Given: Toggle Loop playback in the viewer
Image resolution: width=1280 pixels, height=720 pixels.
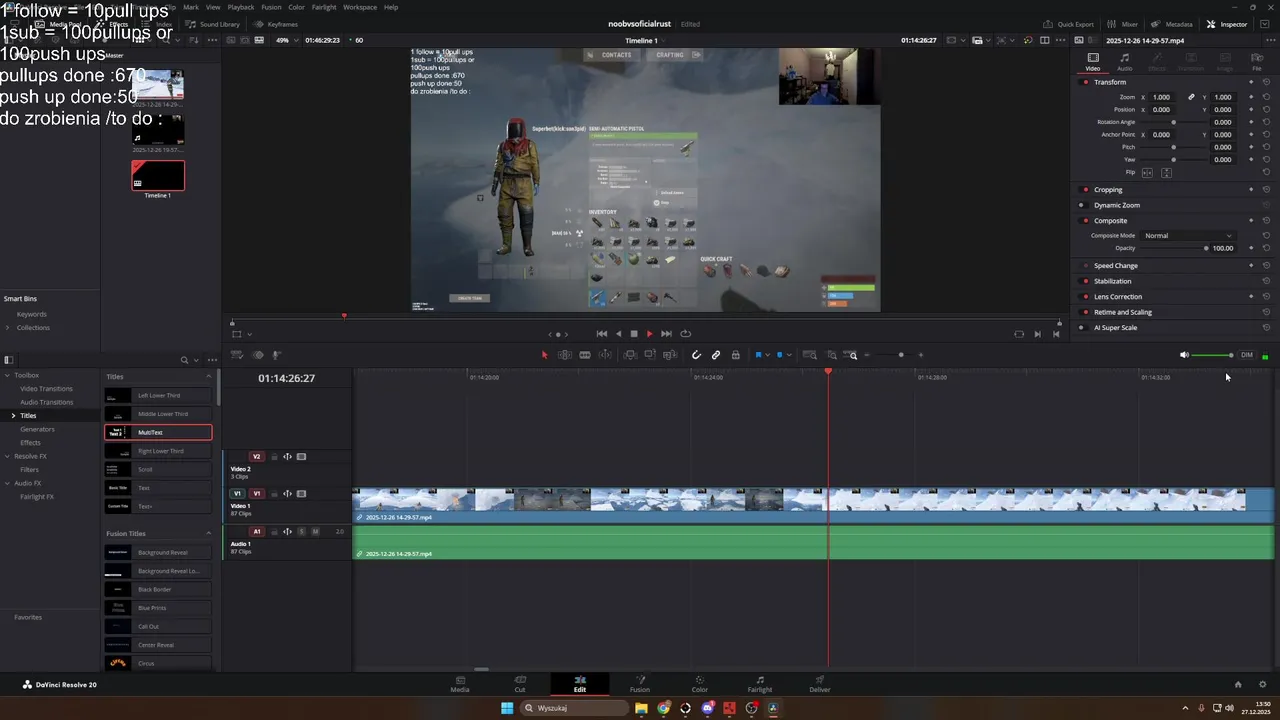Looking at the screenshot, I should 685,334.
